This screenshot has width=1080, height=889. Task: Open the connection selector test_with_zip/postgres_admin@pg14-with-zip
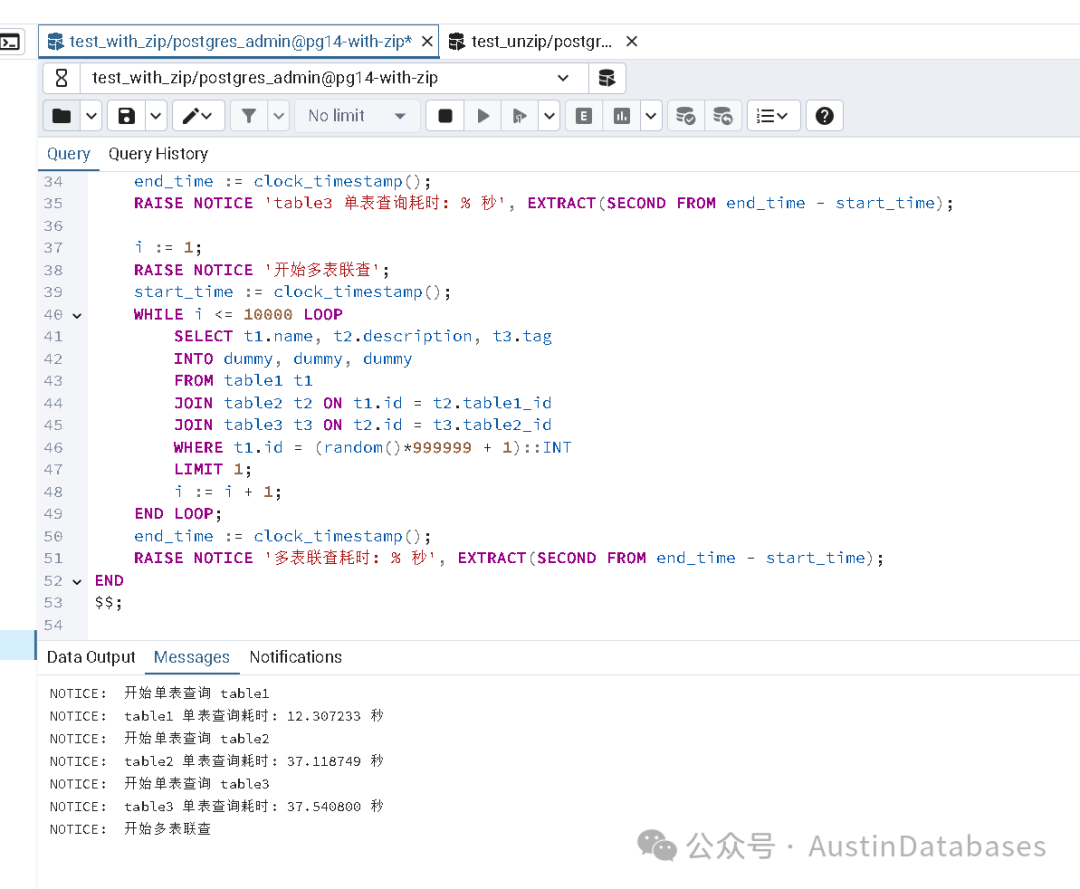pos(334,78)
